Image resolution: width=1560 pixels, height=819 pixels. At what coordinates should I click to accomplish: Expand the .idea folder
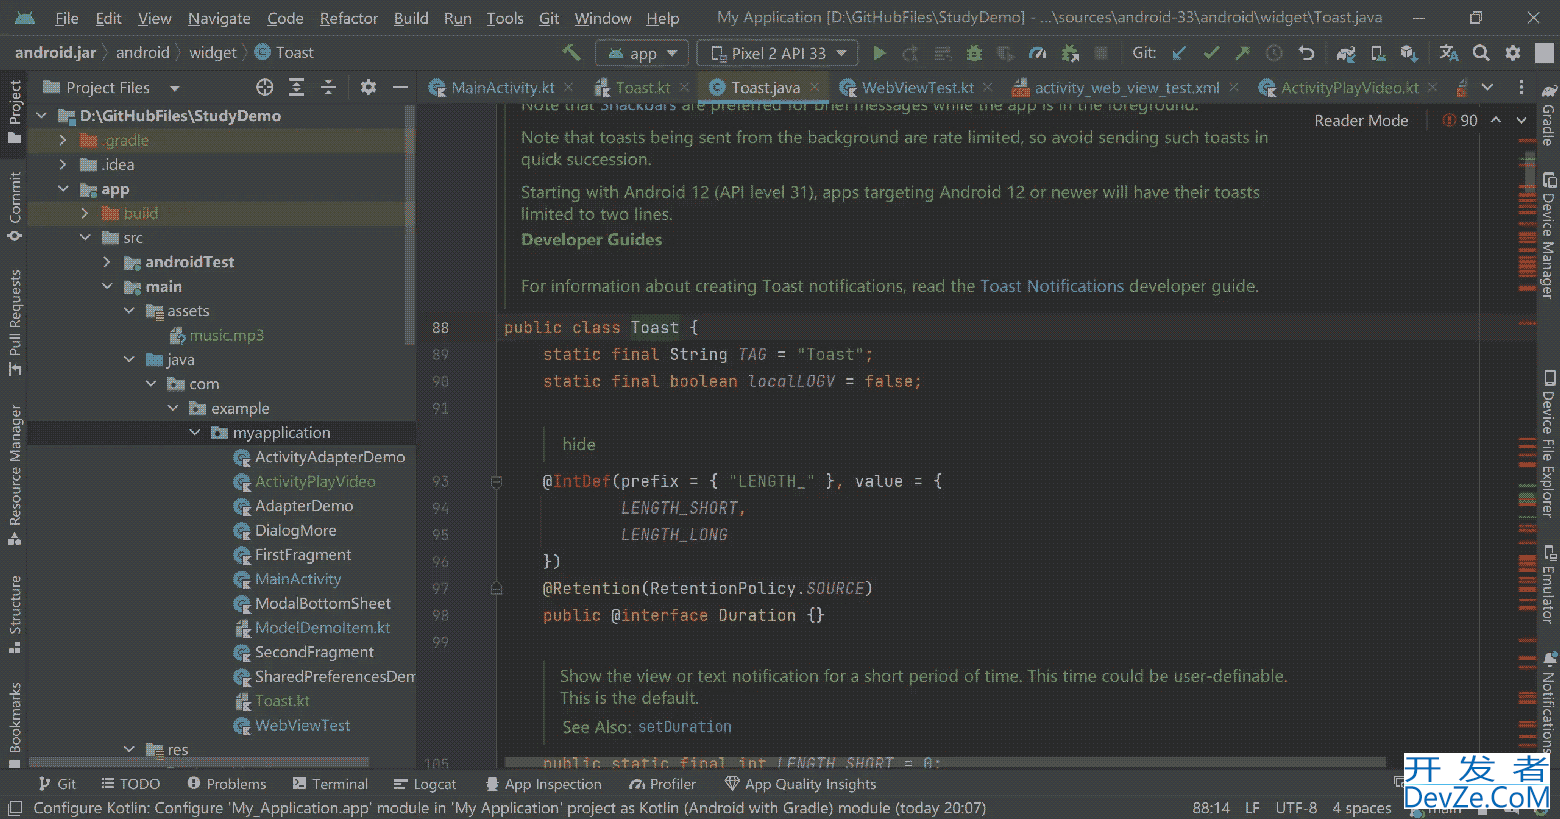pos(62,164)
